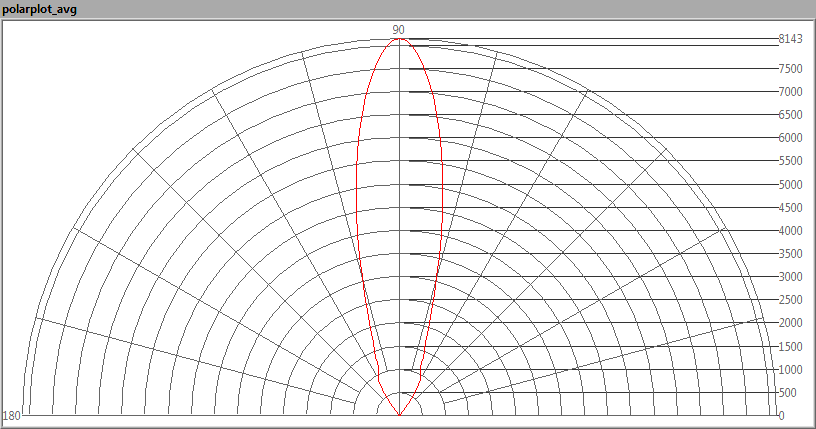816x429 pixels.
Task: Select the 8143 maximum value label
Action: (790, 39)
